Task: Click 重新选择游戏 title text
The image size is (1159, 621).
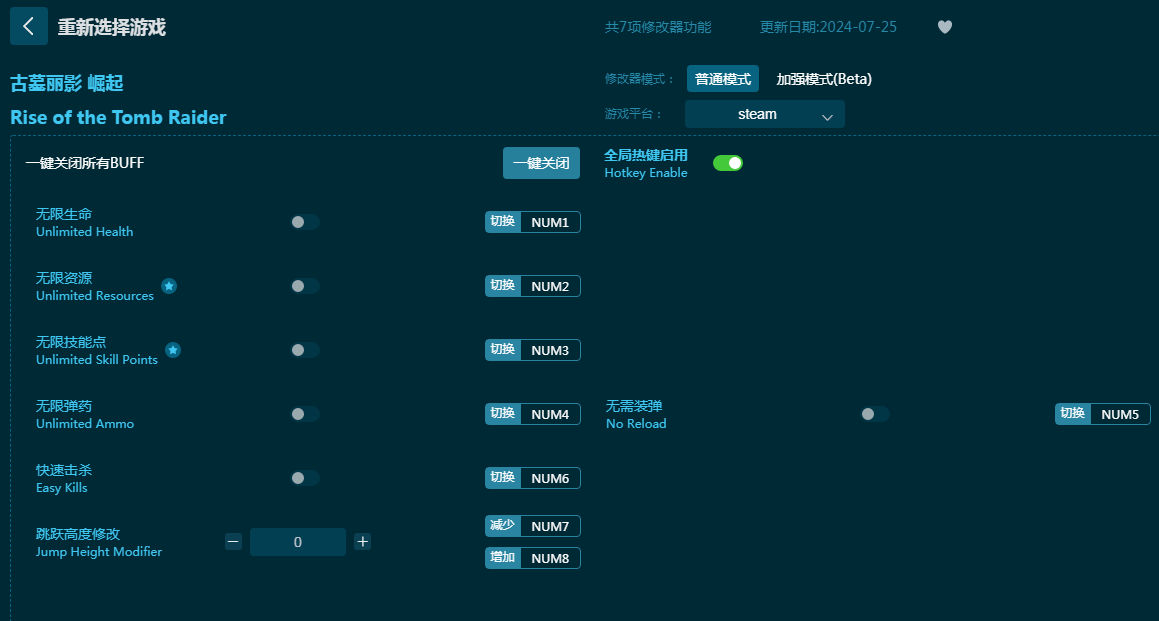Action: pyautogui.click(x=112, y=27)
